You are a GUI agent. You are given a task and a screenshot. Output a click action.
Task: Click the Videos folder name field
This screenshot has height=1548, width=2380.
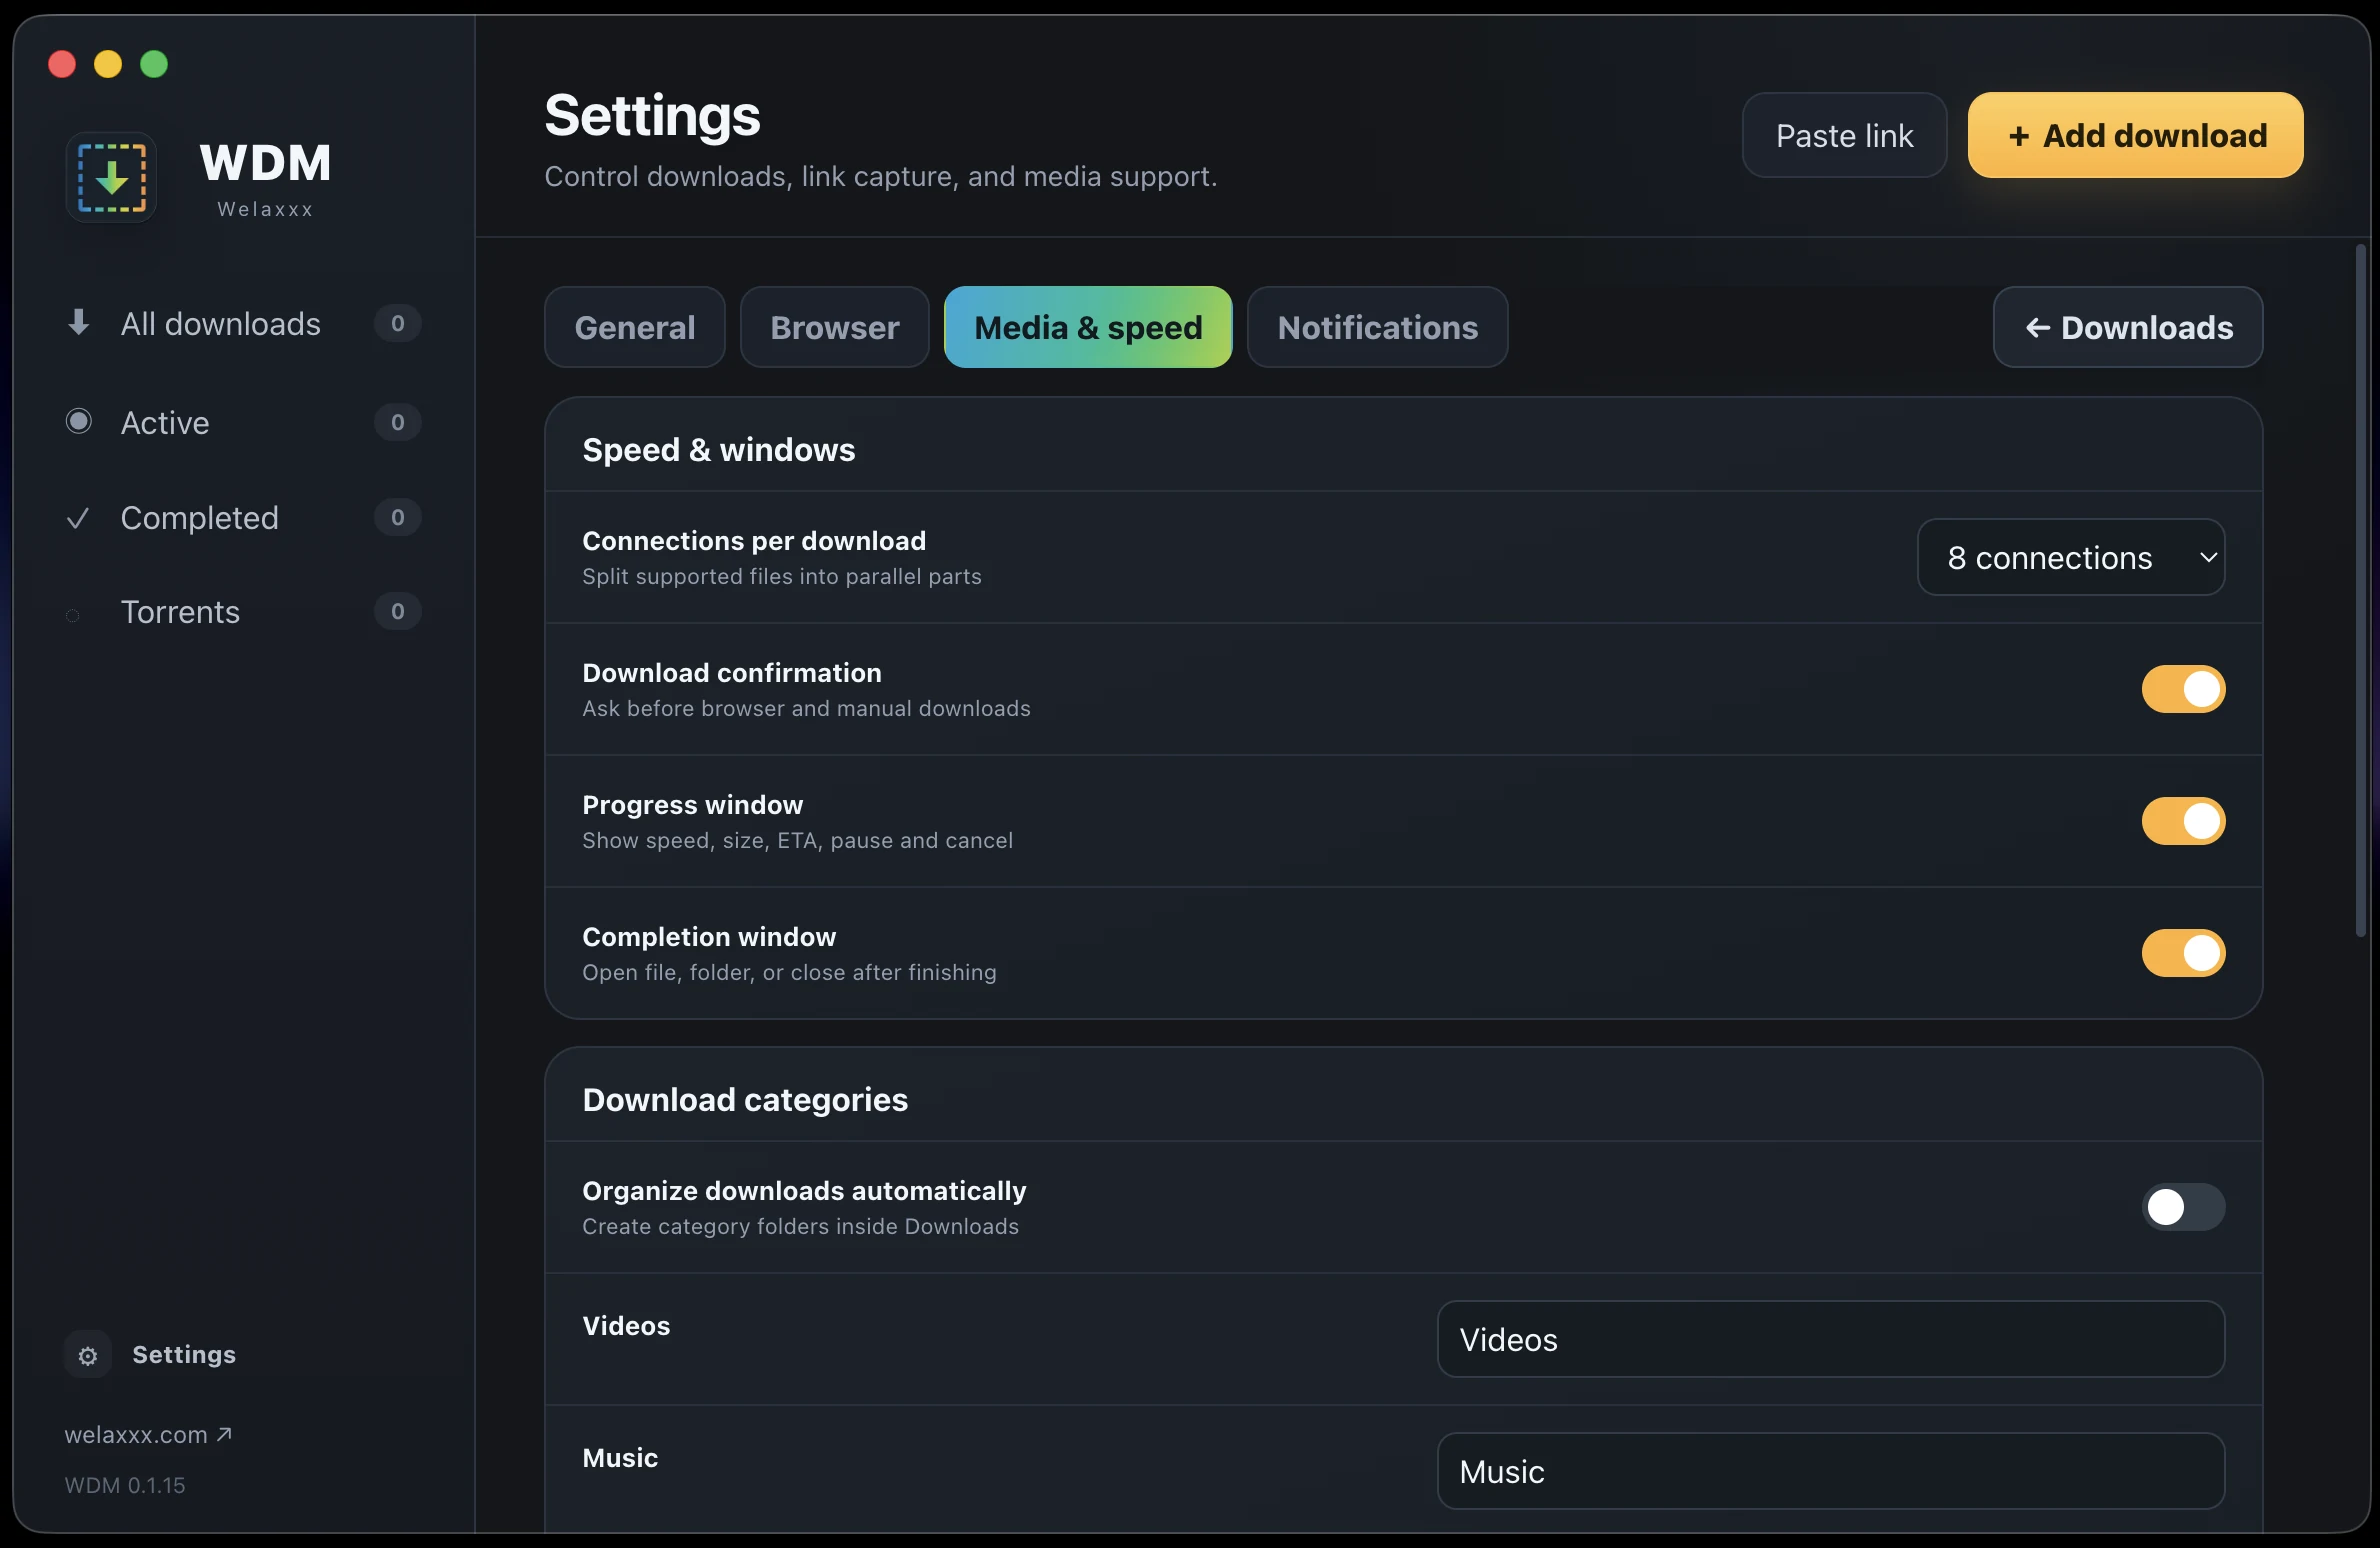pyautogui.click(x=1831, y=1339)
